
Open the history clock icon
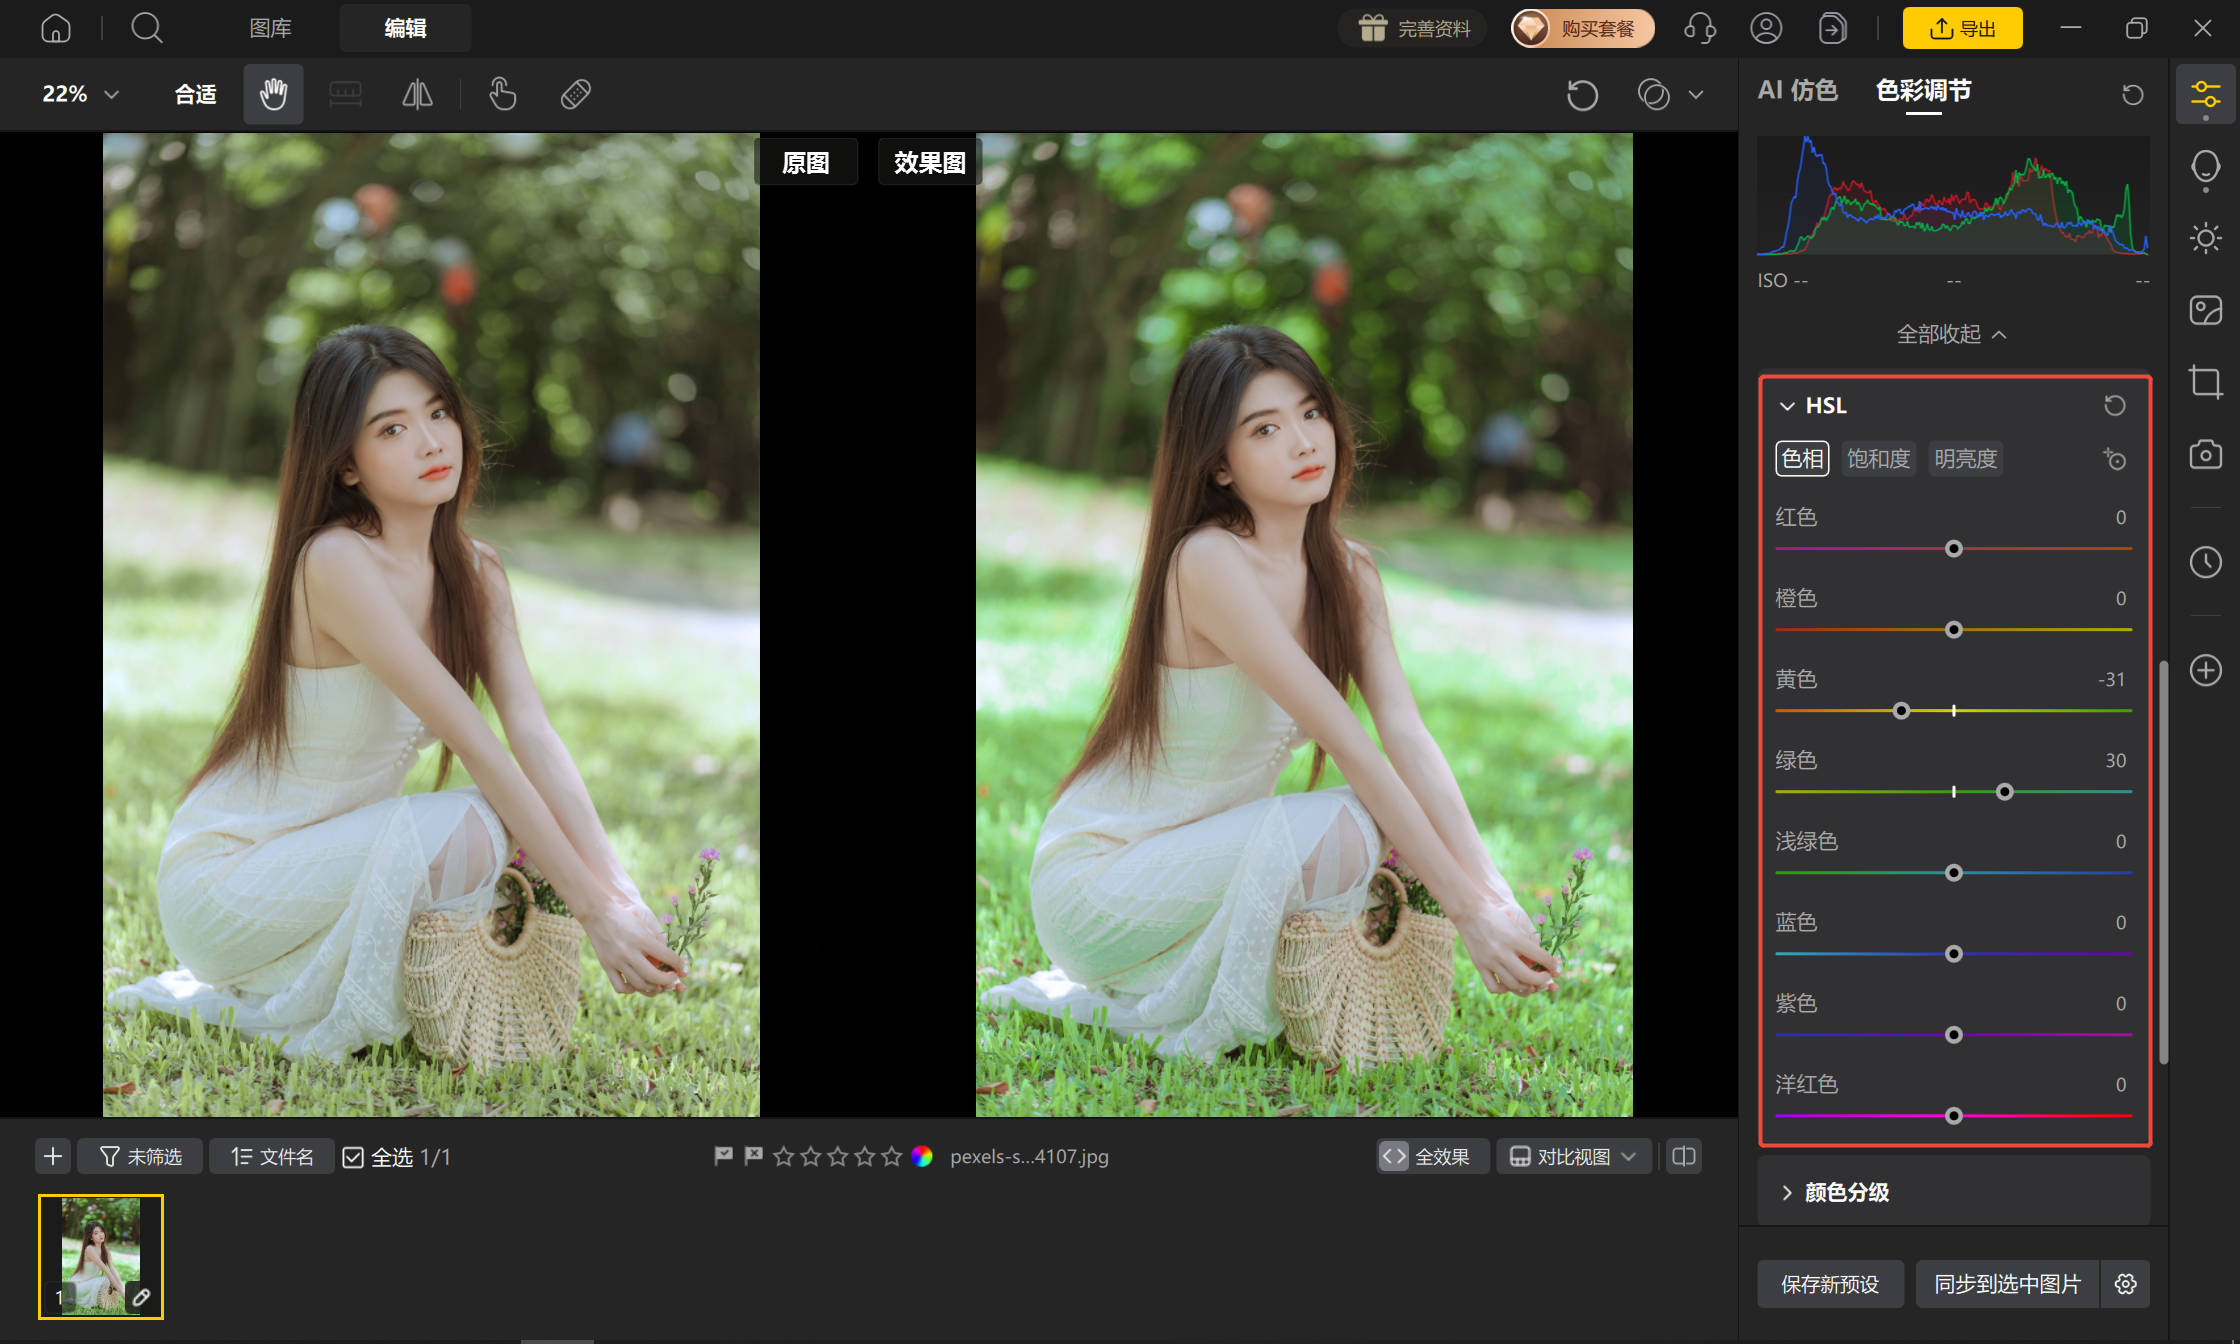pos(2205,562)
